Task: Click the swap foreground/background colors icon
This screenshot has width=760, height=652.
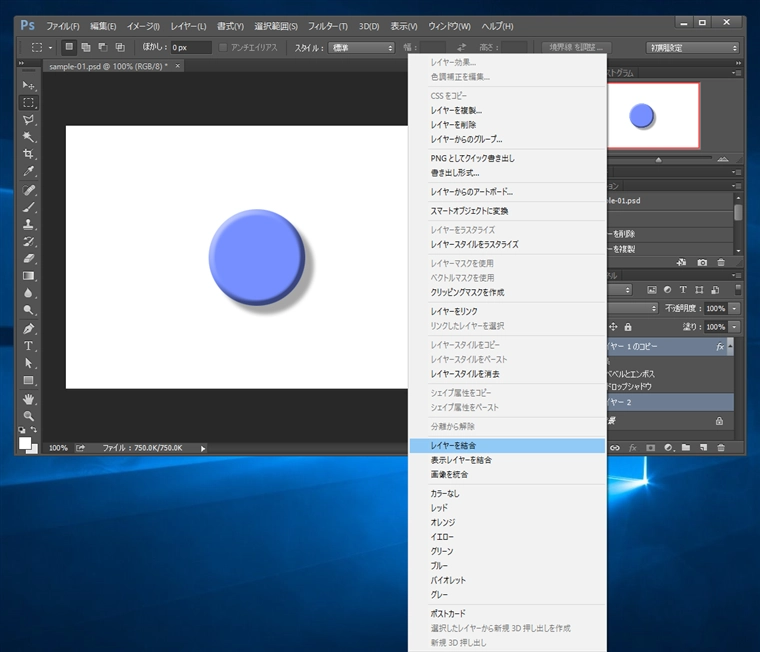Action: tap(34, 429)
